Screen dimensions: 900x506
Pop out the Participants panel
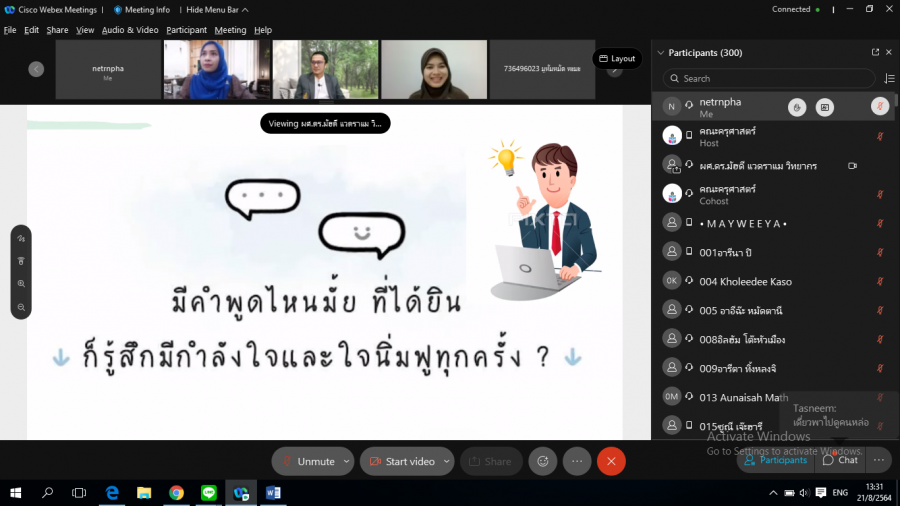click(x=875, y=53)
